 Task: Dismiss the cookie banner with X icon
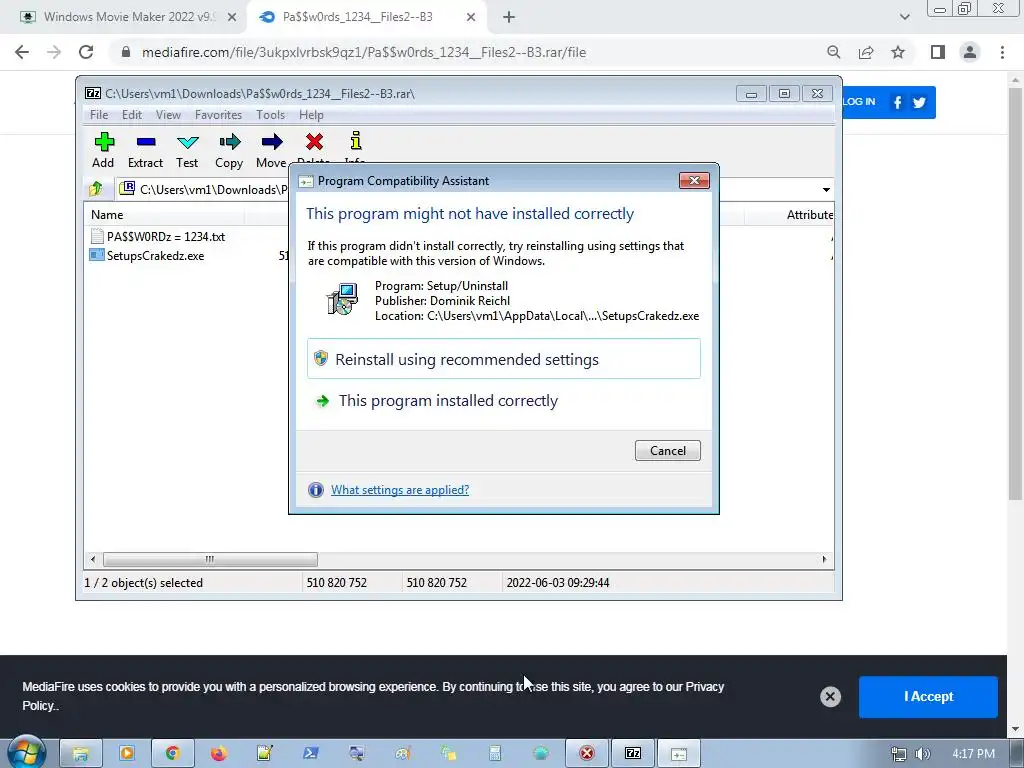830,697
